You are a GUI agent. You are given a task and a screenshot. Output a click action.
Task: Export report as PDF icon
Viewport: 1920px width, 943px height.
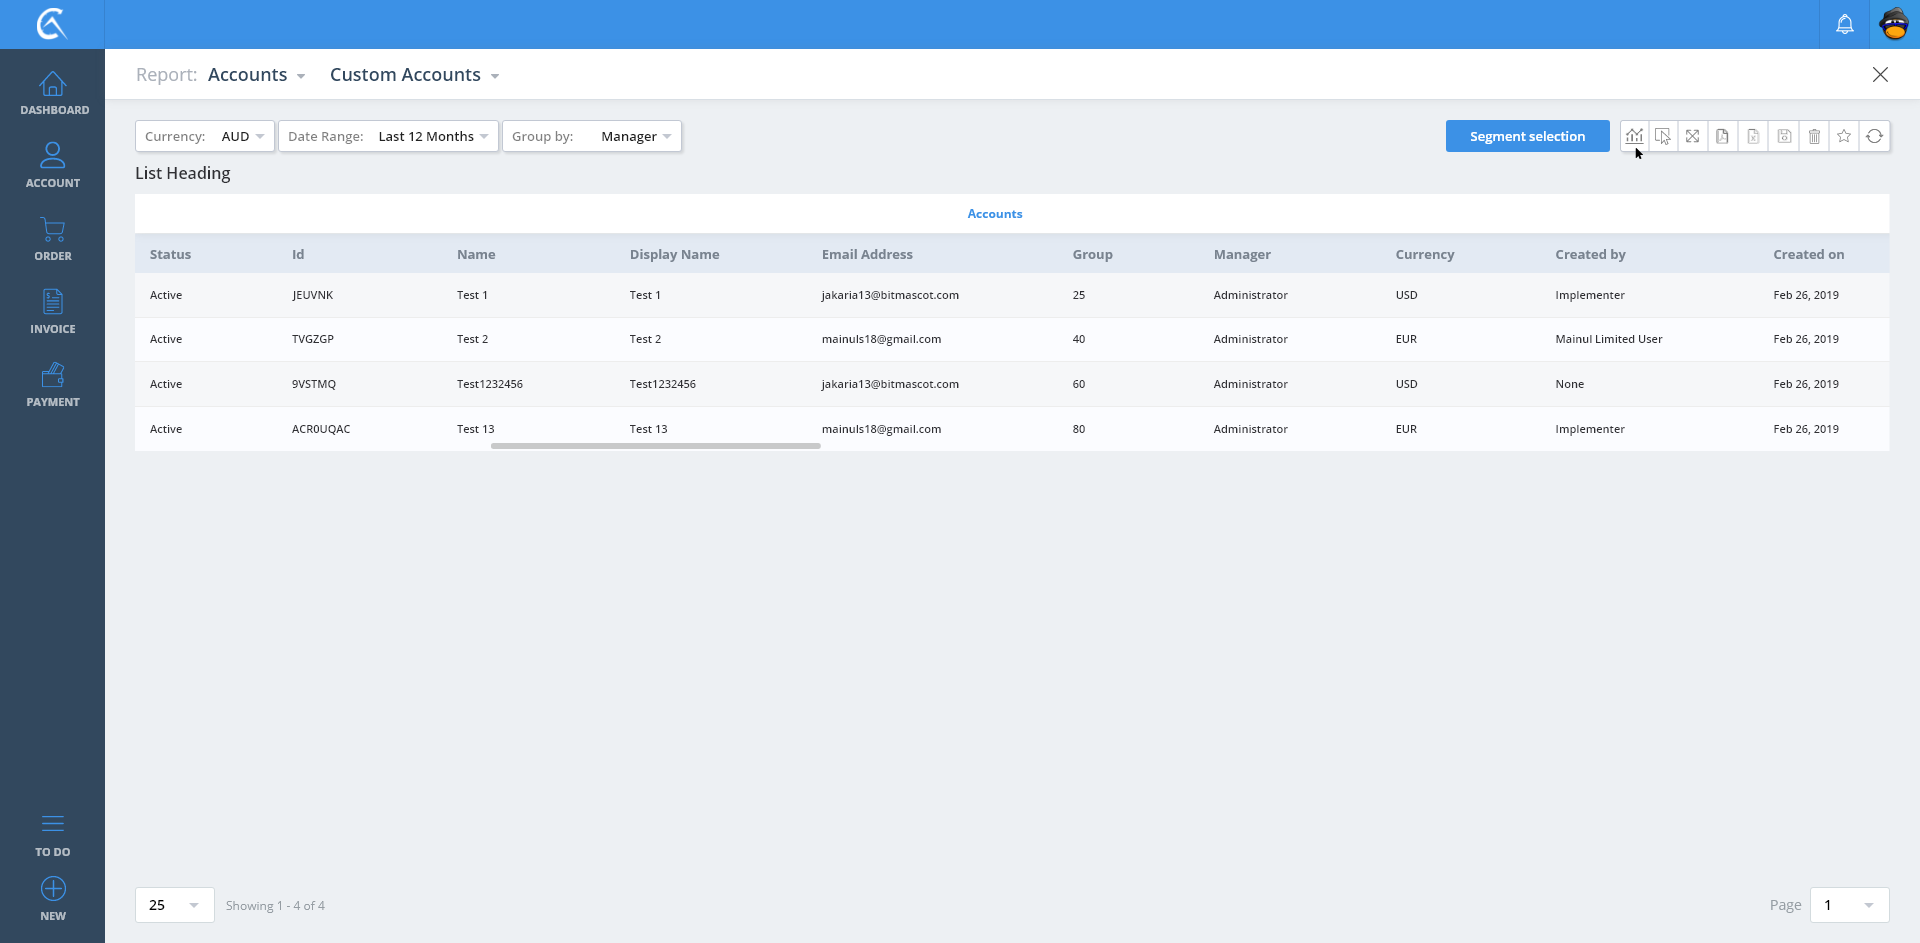click(x=1722, y=136)
